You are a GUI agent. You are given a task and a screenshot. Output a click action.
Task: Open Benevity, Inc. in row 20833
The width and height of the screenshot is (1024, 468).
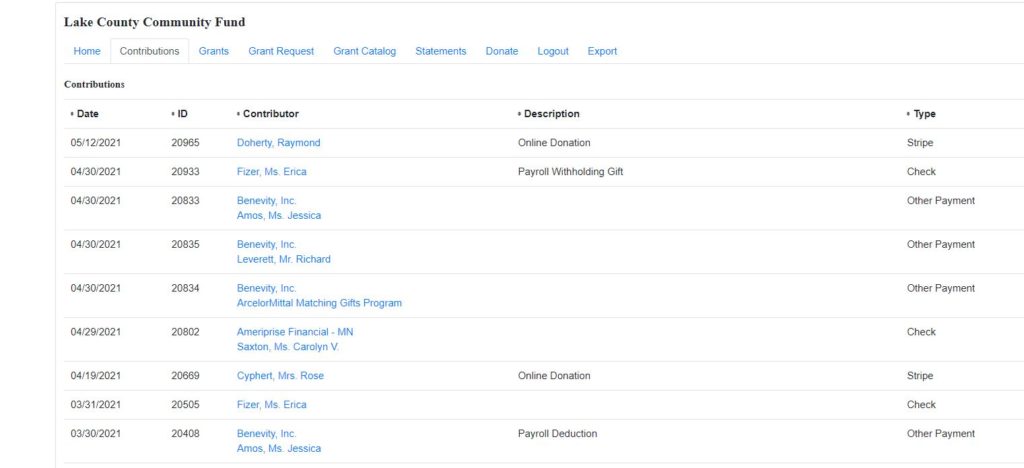click(x=266, y=200)
